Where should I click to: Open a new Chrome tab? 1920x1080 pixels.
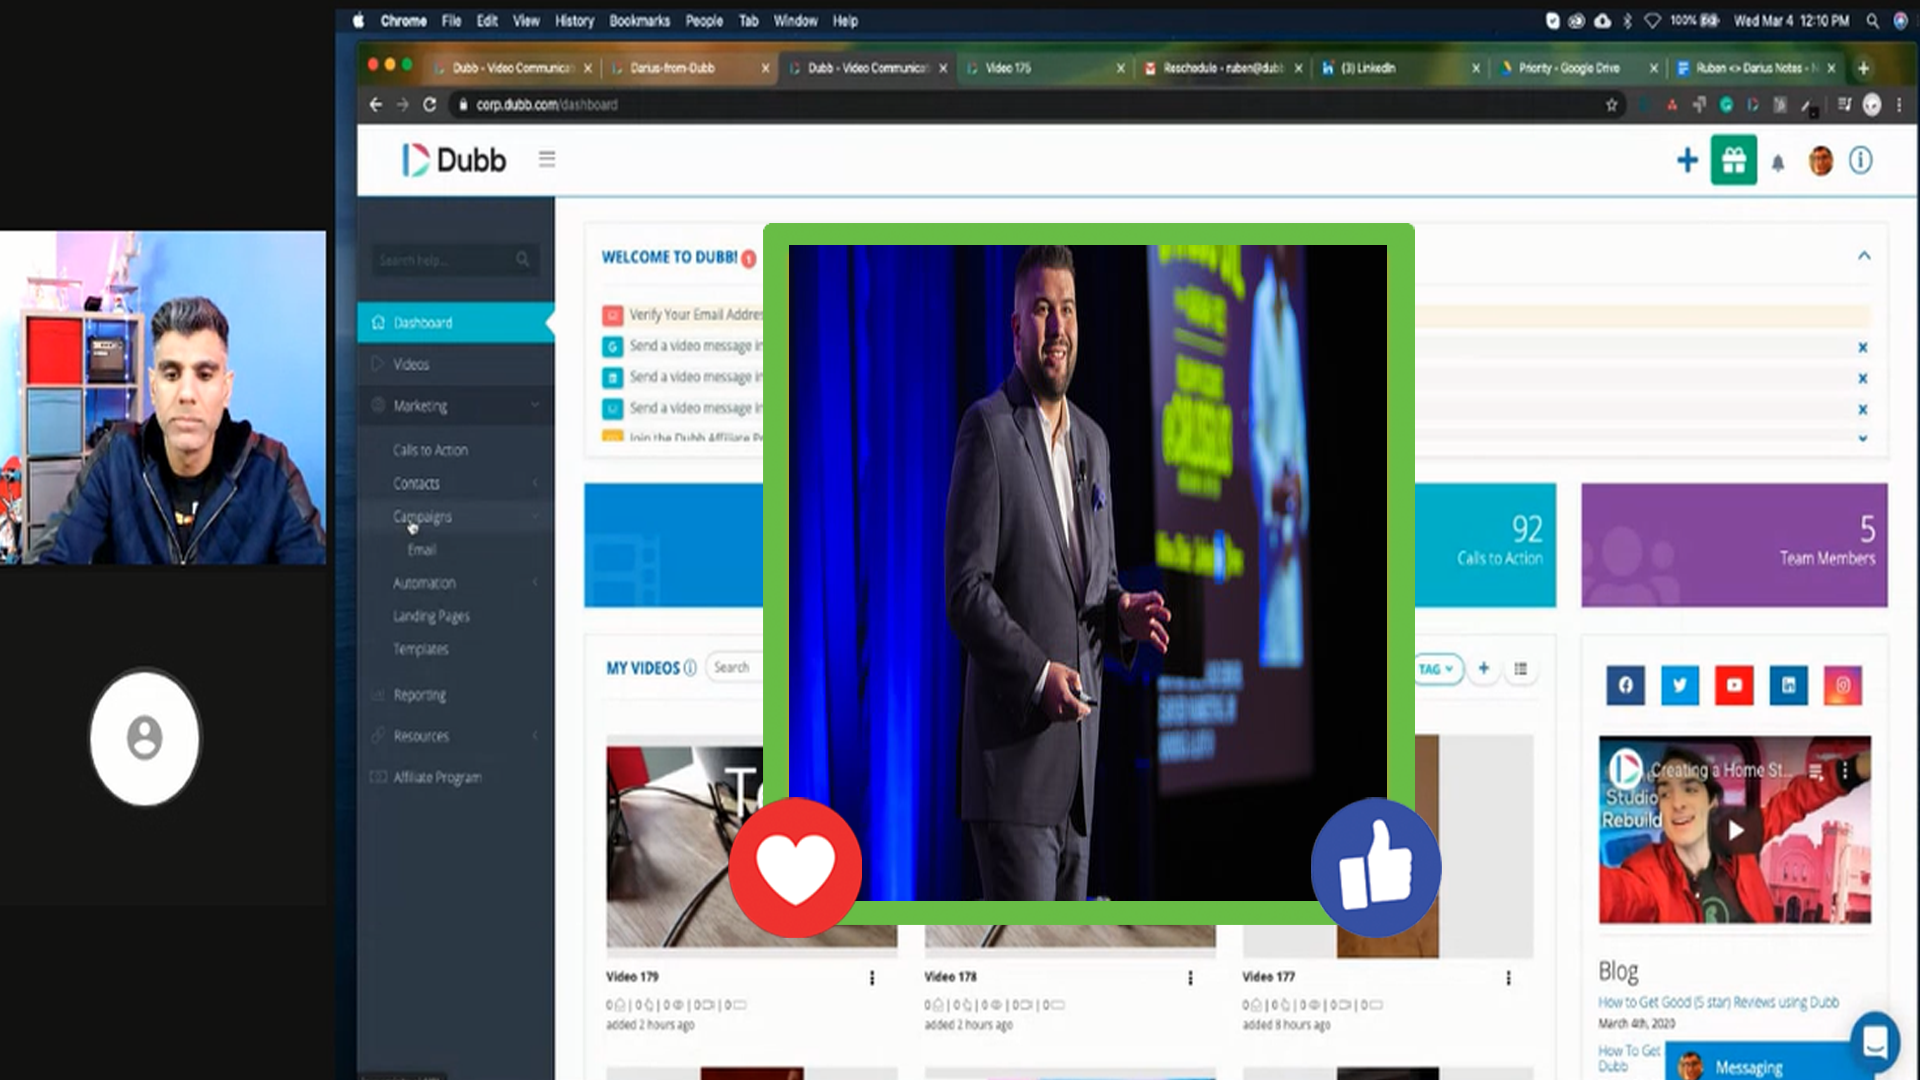click(x=1863, y=68)
